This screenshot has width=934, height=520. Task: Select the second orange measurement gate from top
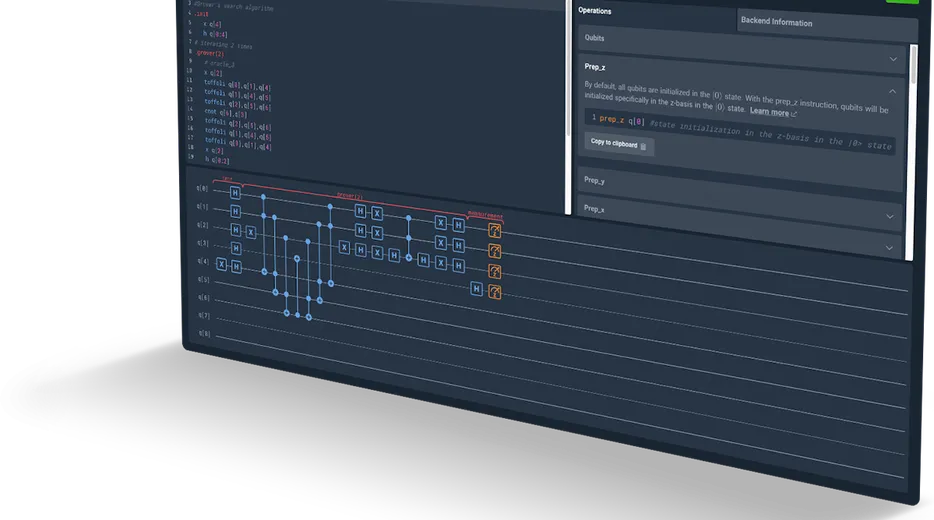click(x=493, y=250)
